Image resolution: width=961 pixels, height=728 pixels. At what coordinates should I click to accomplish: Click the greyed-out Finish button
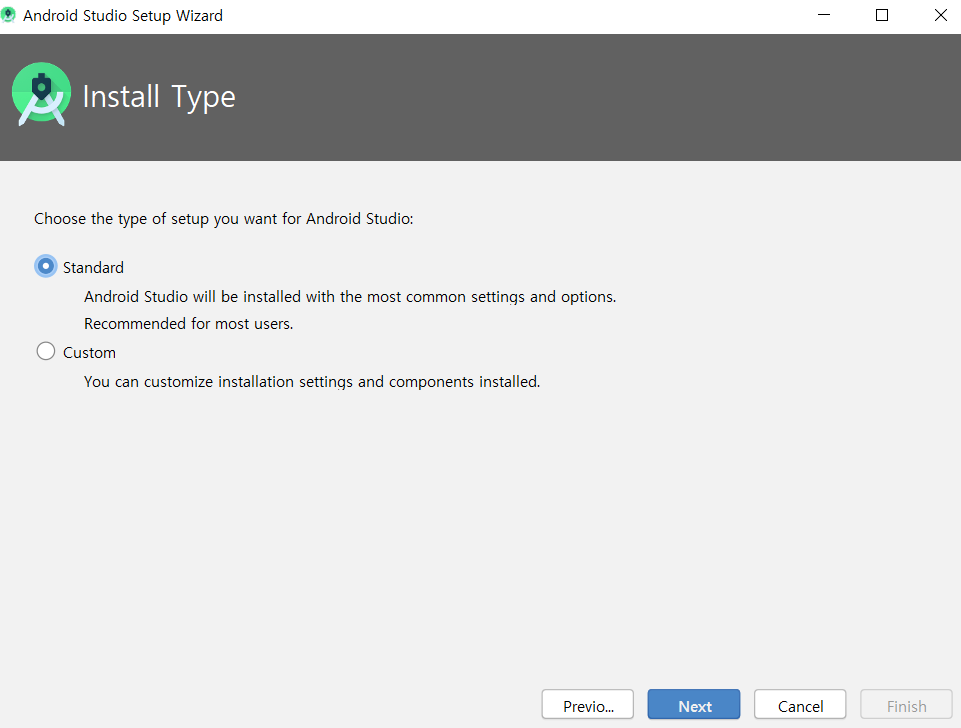point(906,705)
